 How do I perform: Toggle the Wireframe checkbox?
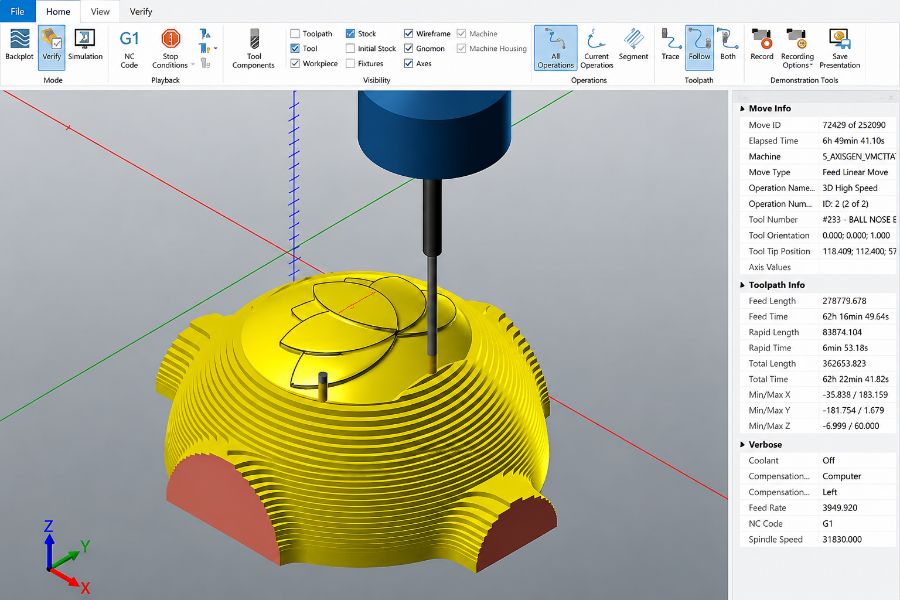coord(408,33)
